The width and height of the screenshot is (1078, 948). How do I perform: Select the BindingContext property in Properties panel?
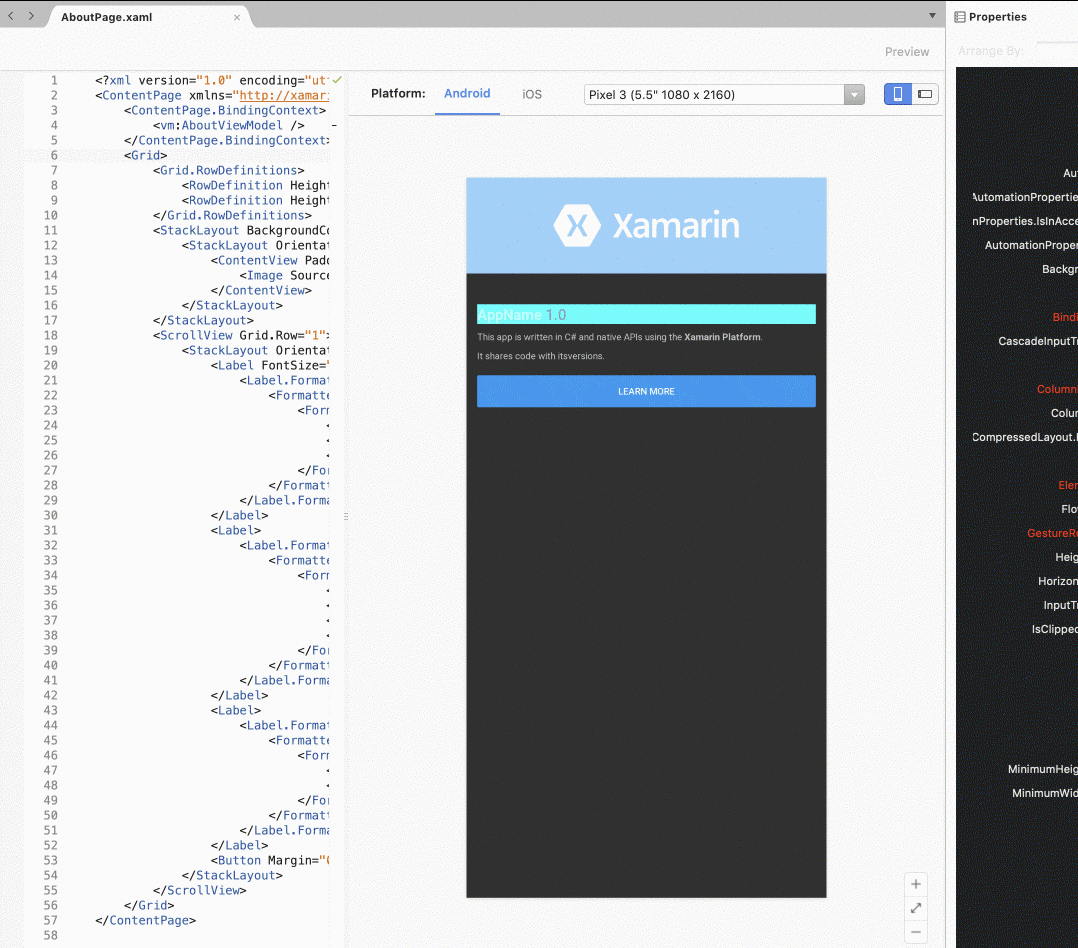[1064, 317]
